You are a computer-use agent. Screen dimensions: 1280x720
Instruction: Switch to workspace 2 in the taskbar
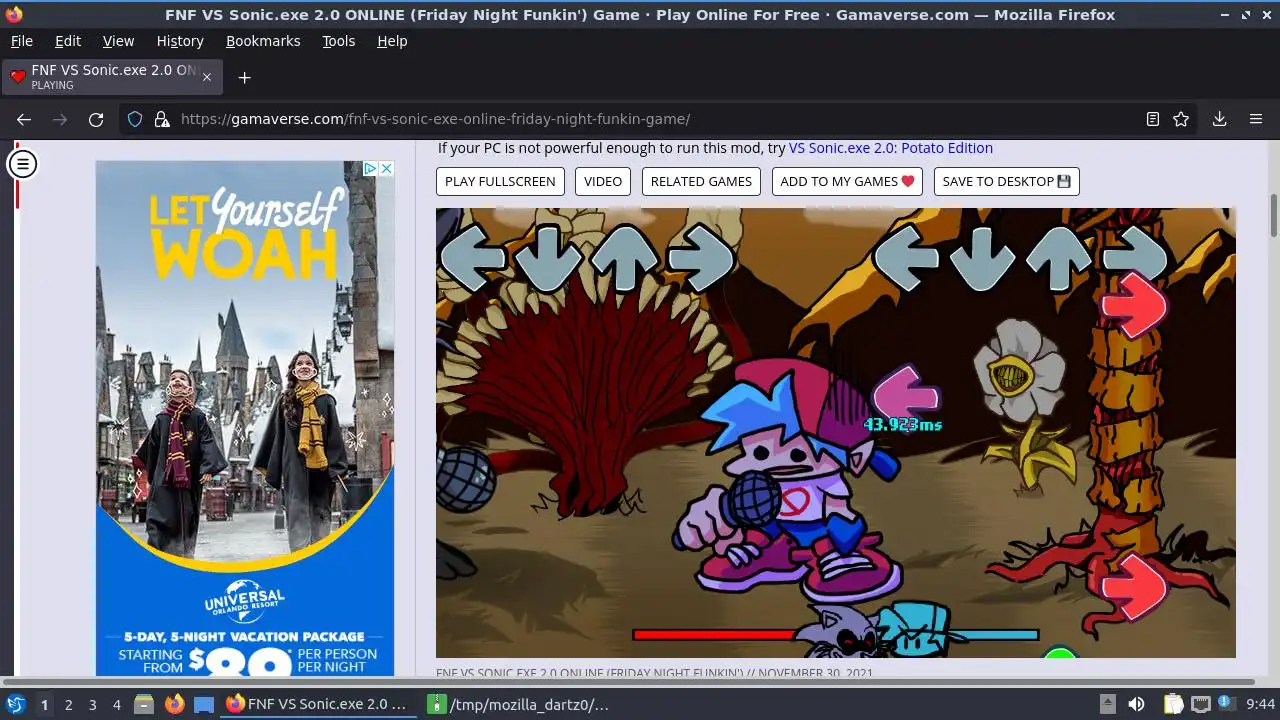[68, 704]
